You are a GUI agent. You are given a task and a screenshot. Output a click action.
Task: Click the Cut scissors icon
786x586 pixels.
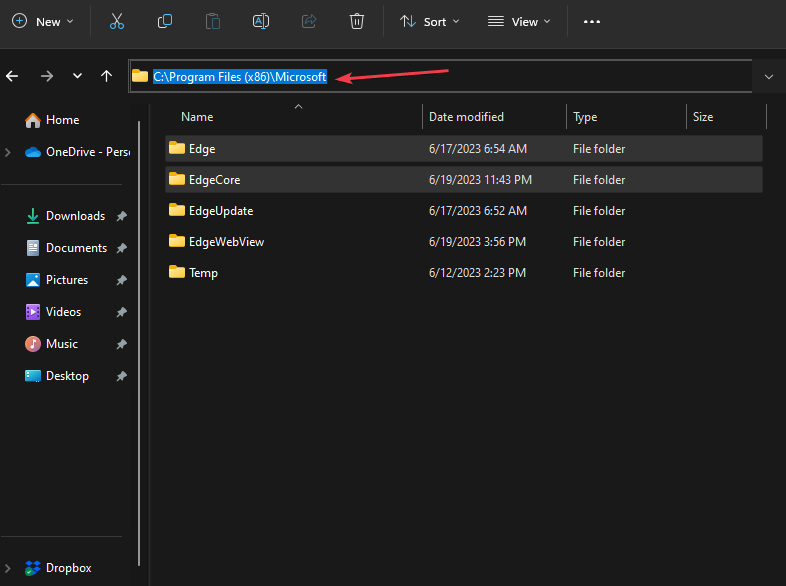coord(117,22)
